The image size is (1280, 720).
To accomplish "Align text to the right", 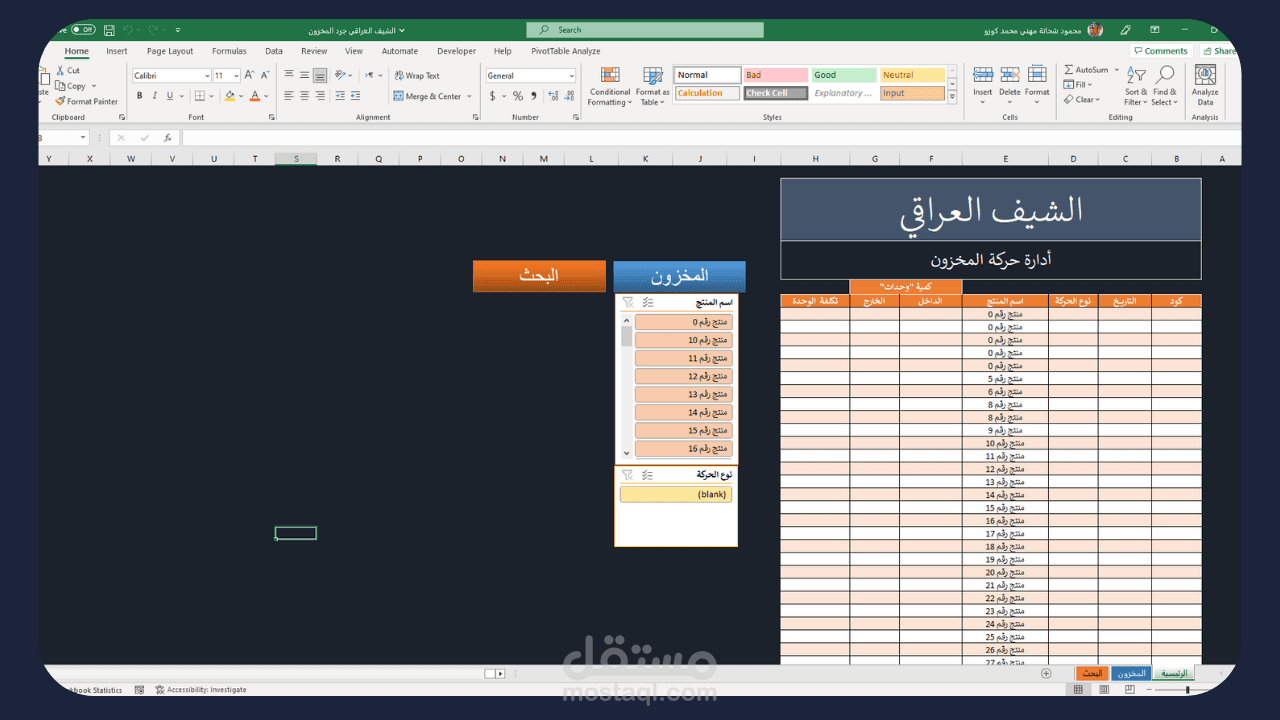I will click(320, 96).
